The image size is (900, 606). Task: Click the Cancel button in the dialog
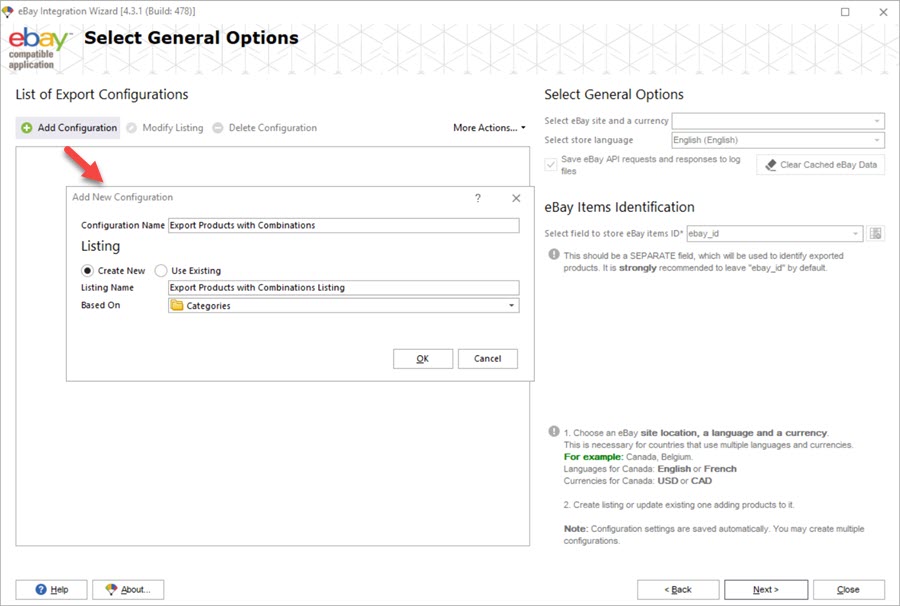488,359
